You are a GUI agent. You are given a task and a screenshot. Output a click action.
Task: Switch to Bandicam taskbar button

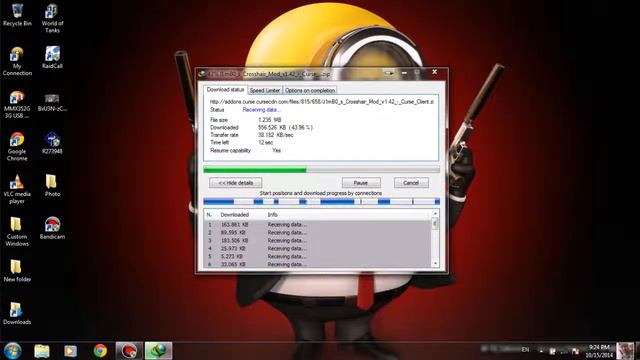pyautogui.click(x=129, y=351)
